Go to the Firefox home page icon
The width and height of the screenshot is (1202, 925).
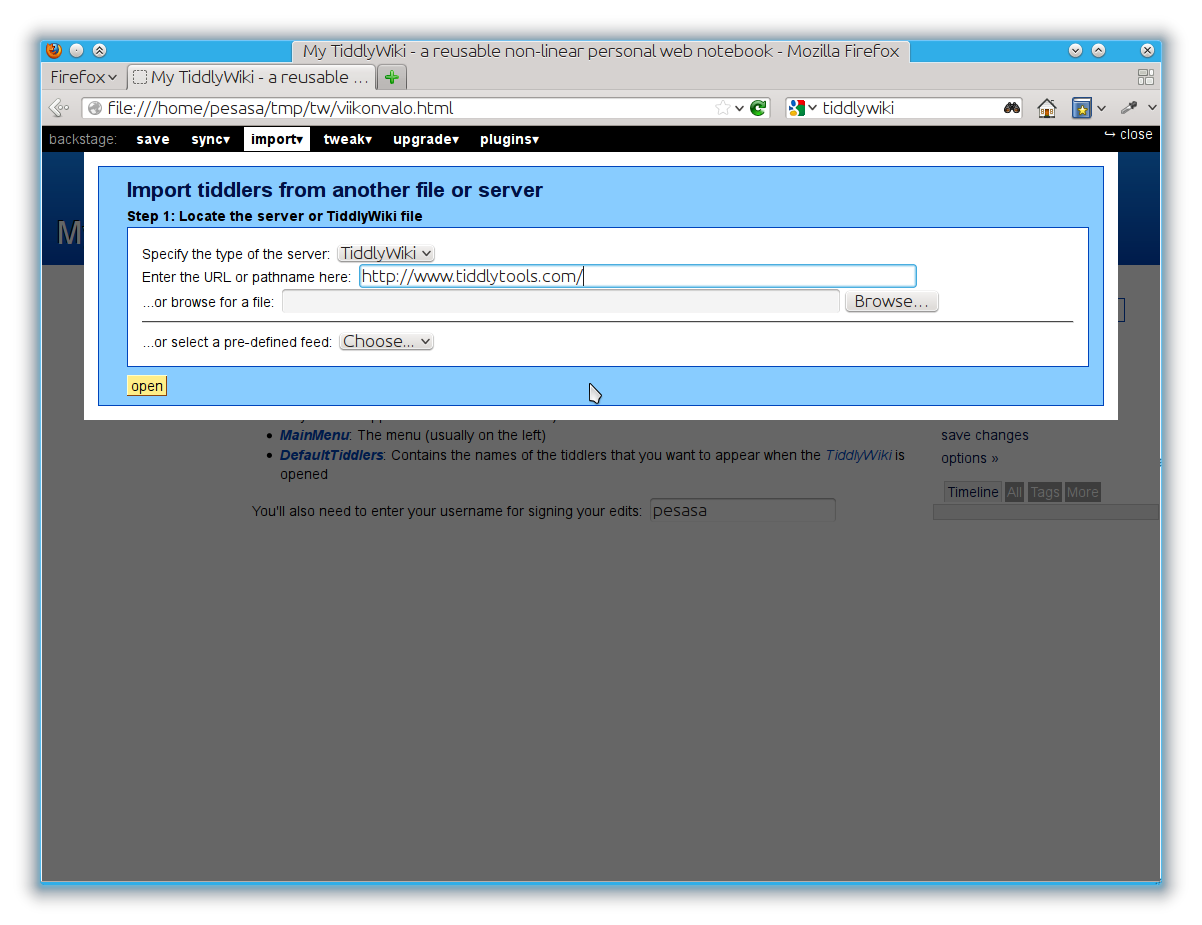1047,108
